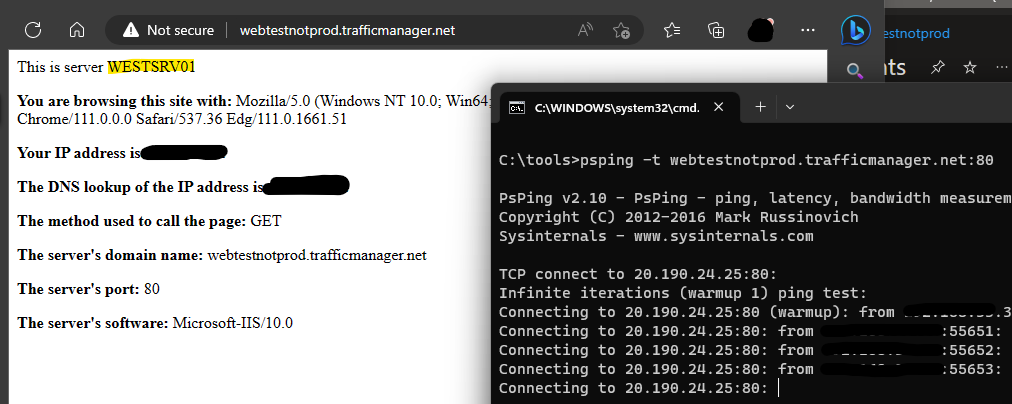
Task: Click the 'Your IP address is' label
Action: (x=79, y=153)
